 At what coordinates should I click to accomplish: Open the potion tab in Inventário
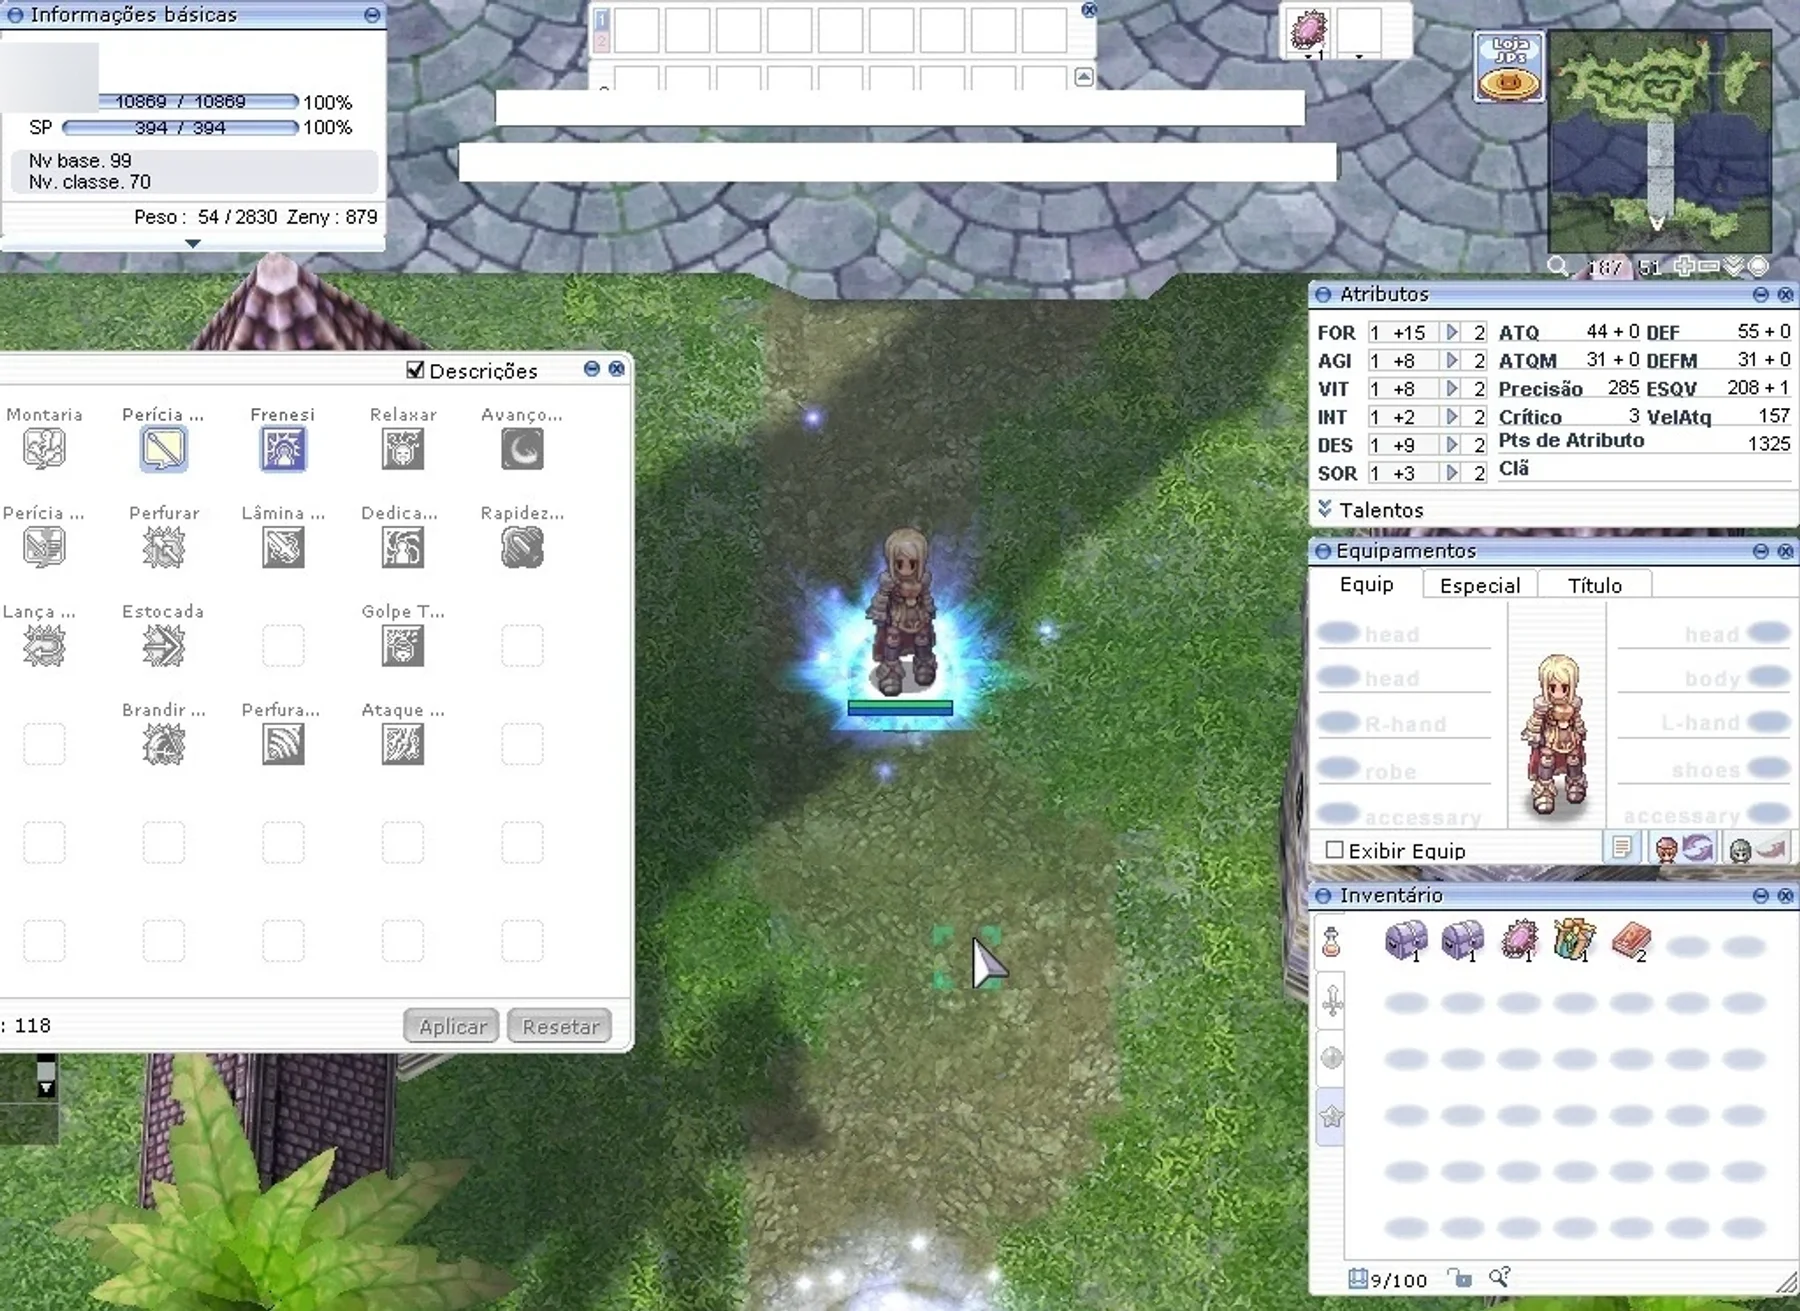pos(1331,942)
